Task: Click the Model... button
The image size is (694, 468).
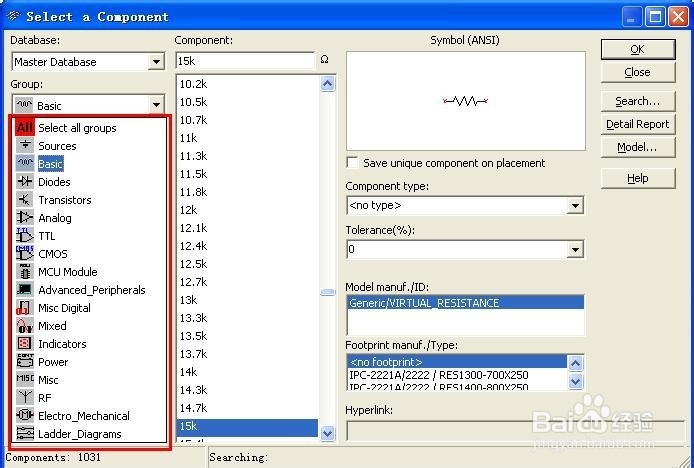Action: coord(638,147)
